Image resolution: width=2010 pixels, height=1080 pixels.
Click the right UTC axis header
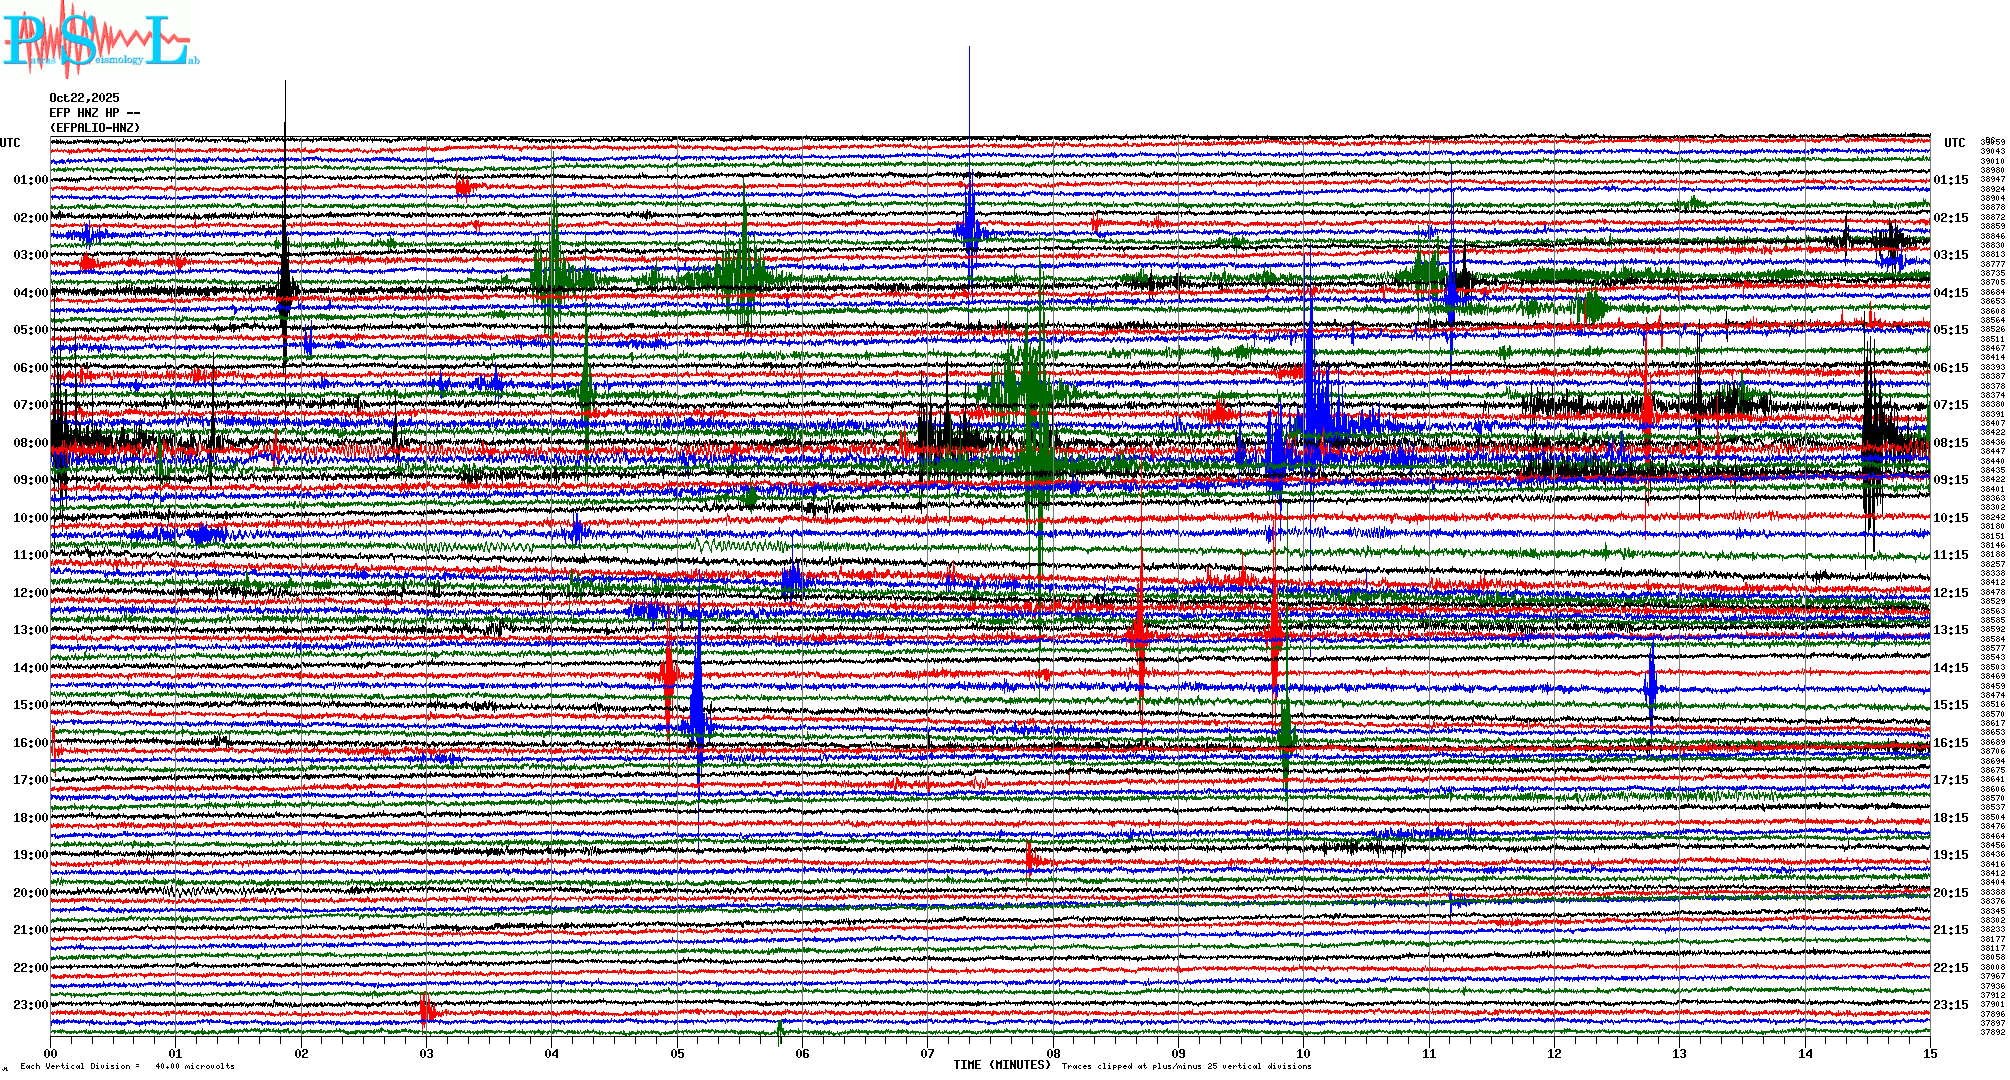(1954, 143)
